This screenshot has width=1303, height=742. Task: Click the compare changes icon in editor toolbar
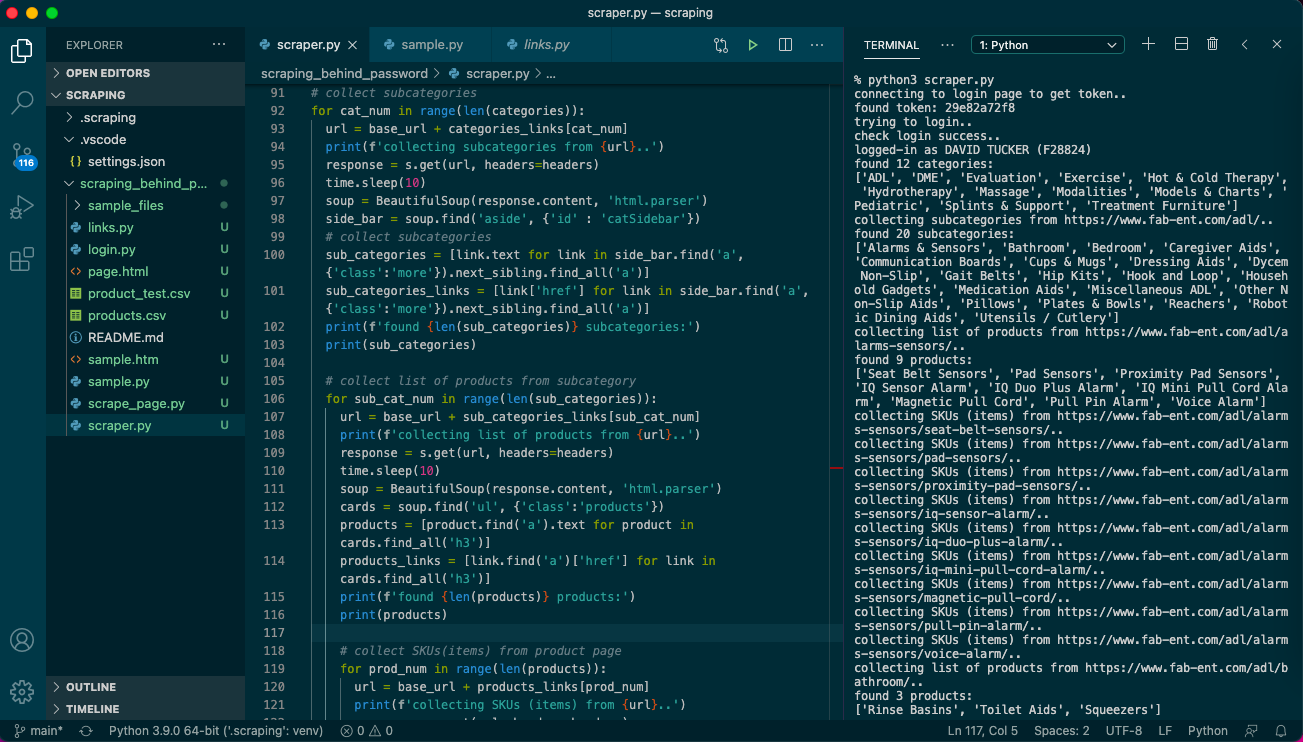(x=721, y=45)
